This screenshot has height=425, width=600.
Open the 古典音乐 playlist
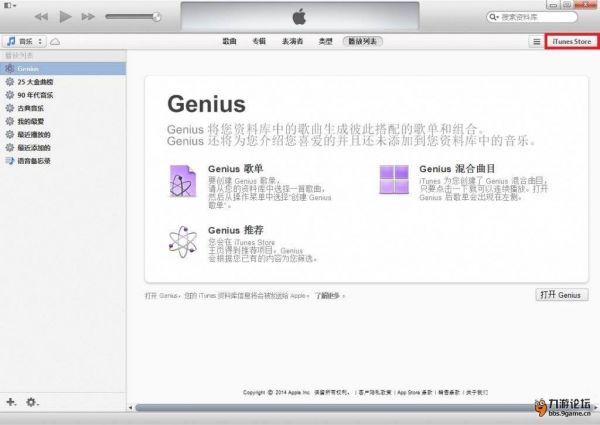[31, 107]
